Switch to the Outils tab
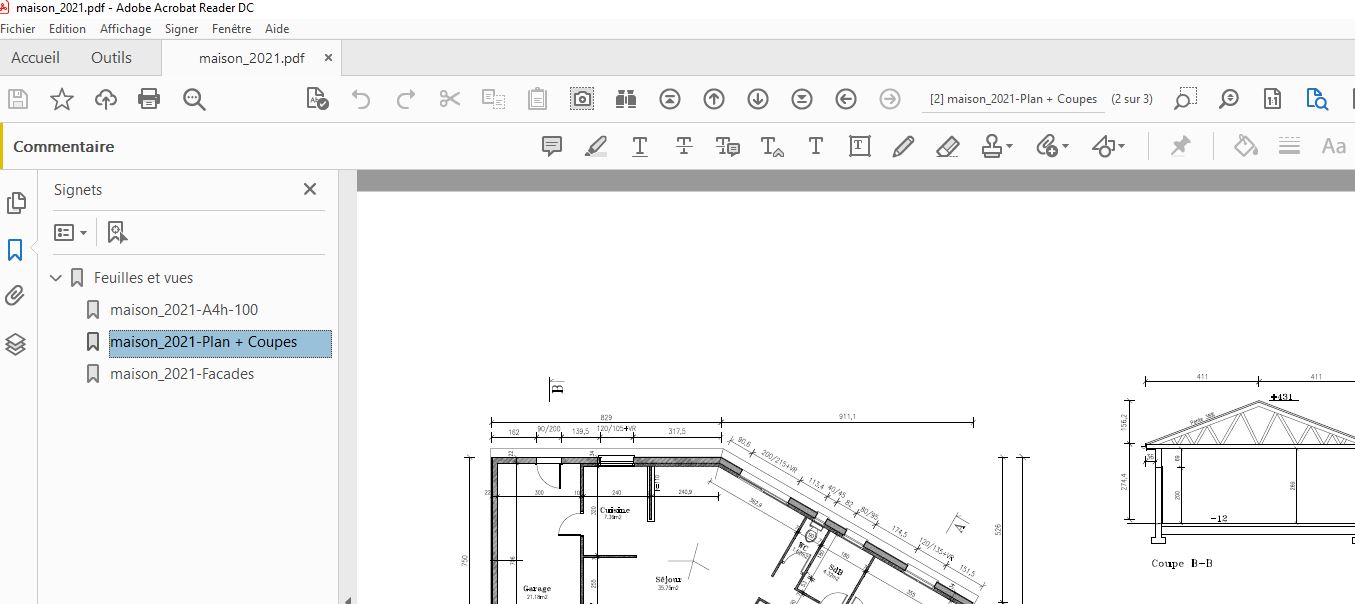This screenshot has height=604, width=1355. (x=111, y=58)
